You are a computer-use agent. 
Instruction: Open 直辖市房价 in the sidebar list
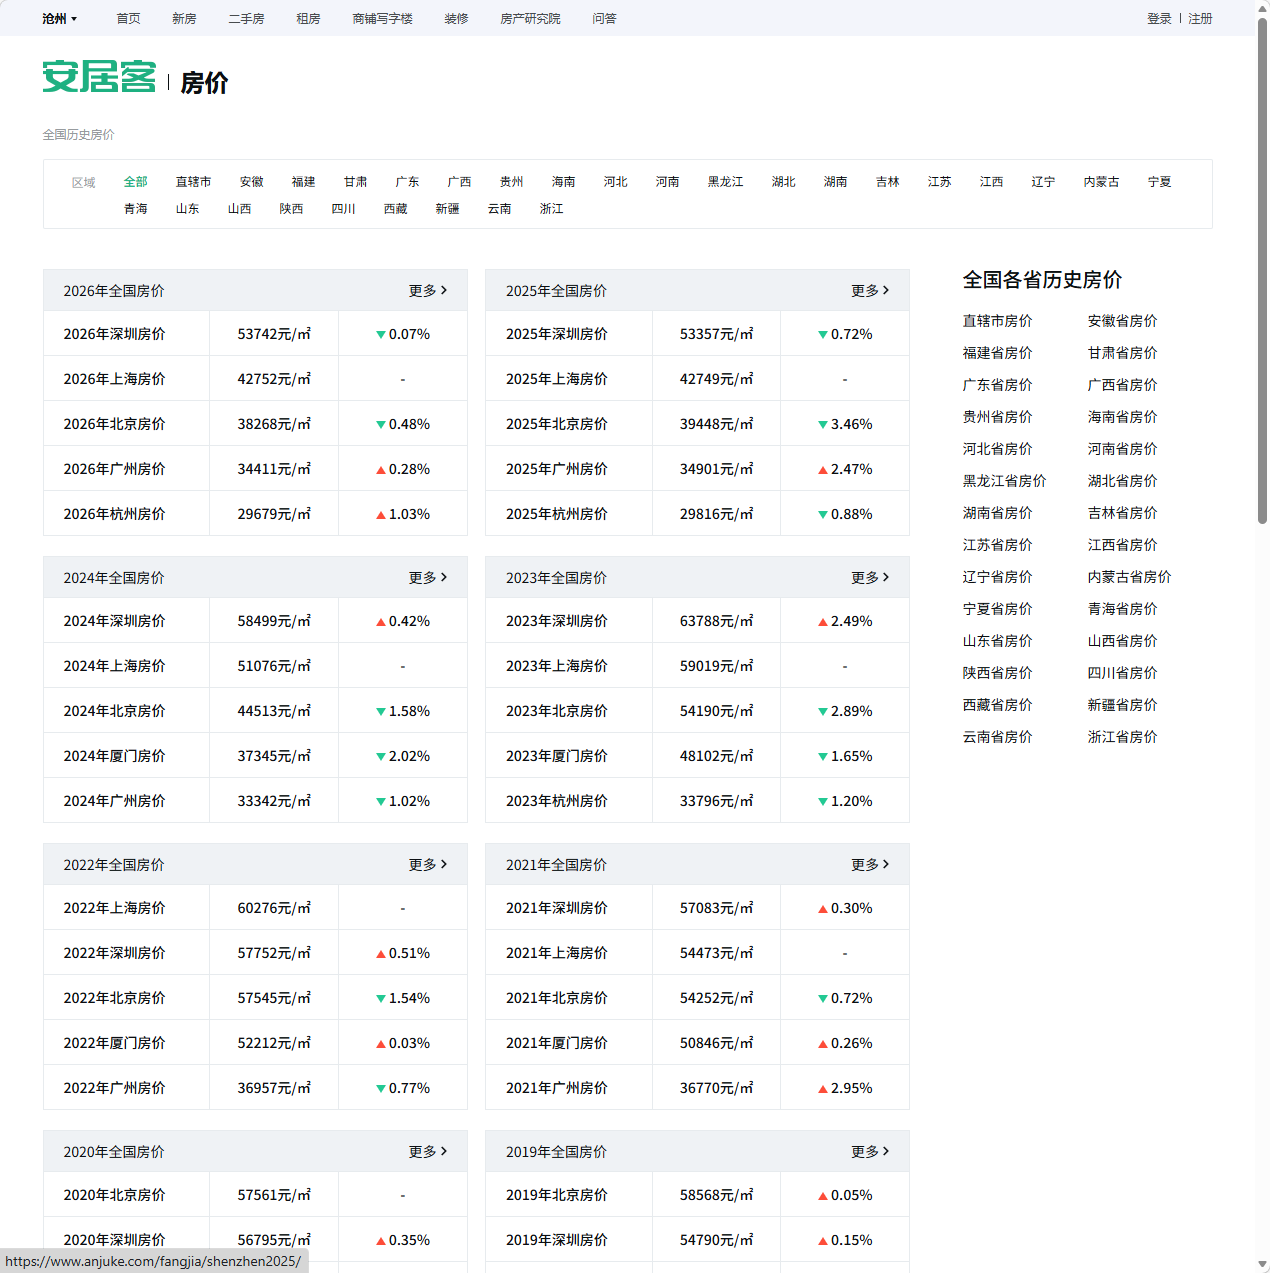[x=997, y=321]
